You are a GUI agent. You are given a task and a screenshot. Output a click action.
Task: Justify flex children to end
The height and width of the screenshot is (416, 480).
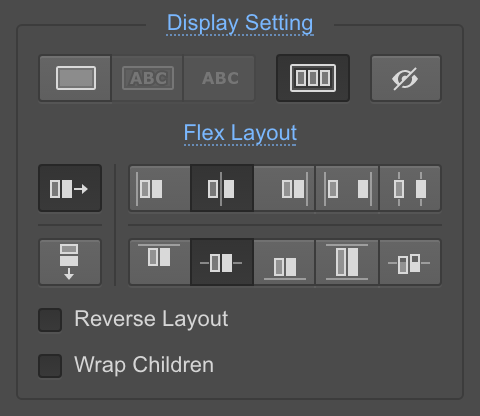click(284, 188)
